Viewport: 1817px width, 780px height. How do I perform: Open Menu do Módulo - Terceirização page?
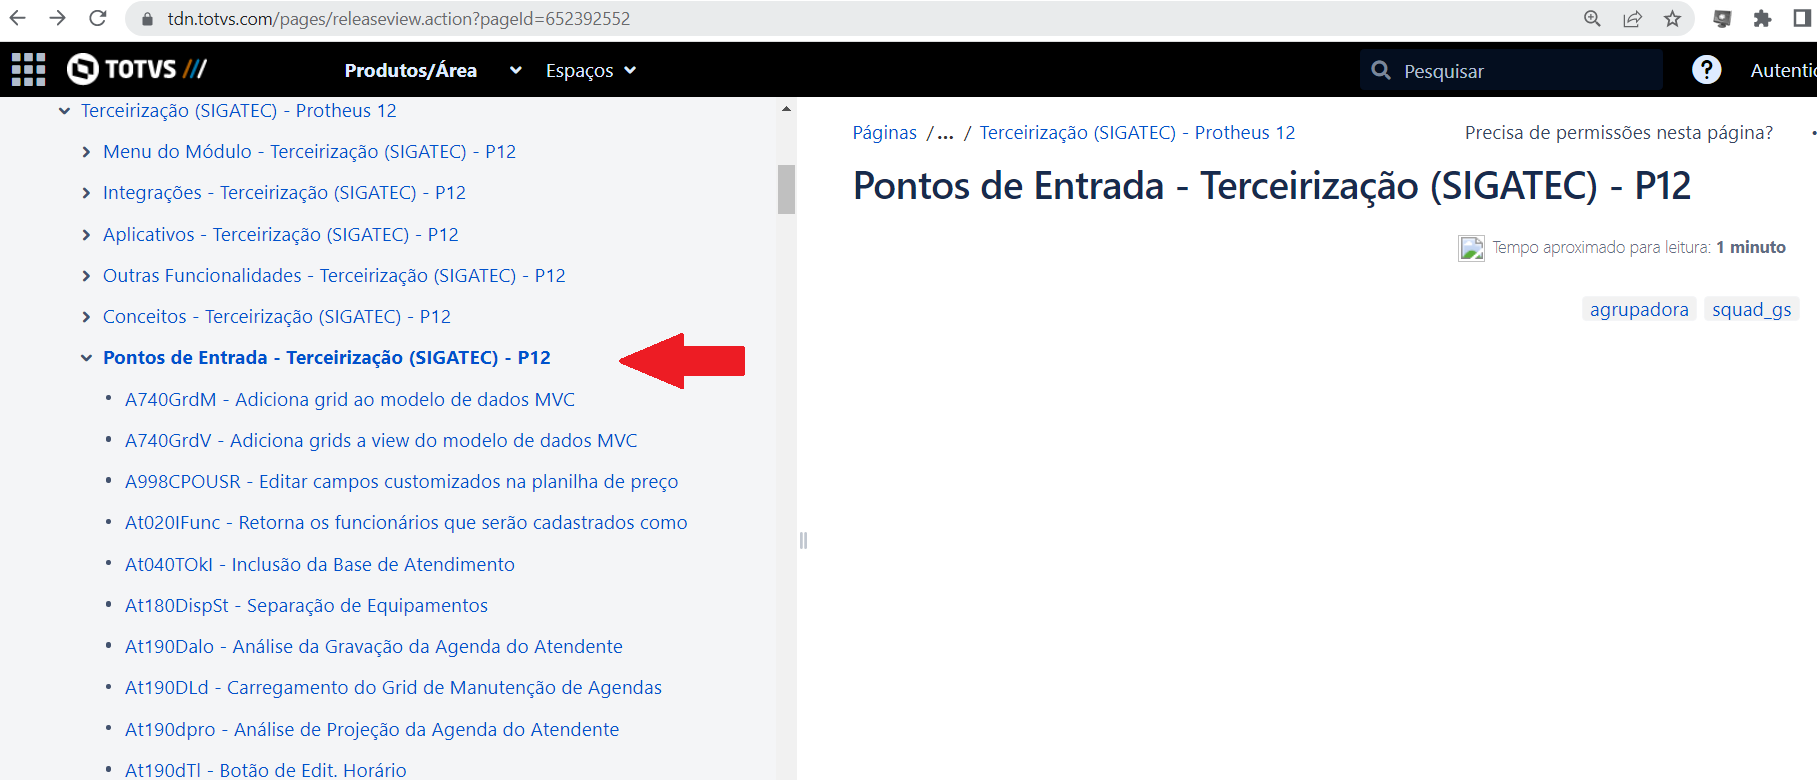pos(309,152)
